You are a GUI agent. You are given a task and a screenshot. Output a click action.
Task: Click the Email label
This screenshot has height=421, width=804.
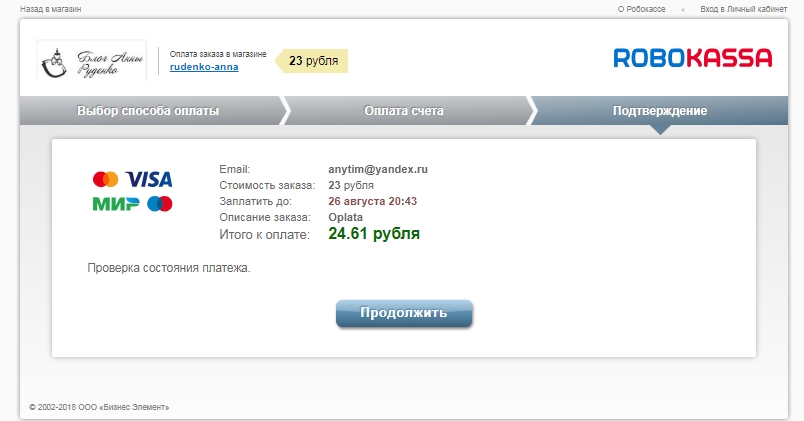[235, 169]
